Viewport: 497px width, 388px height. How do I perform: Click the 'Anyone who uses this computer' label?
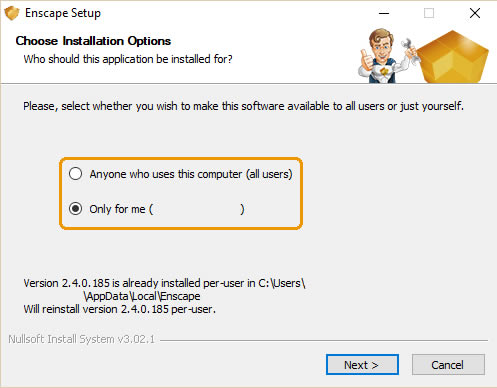pos(191,174)
